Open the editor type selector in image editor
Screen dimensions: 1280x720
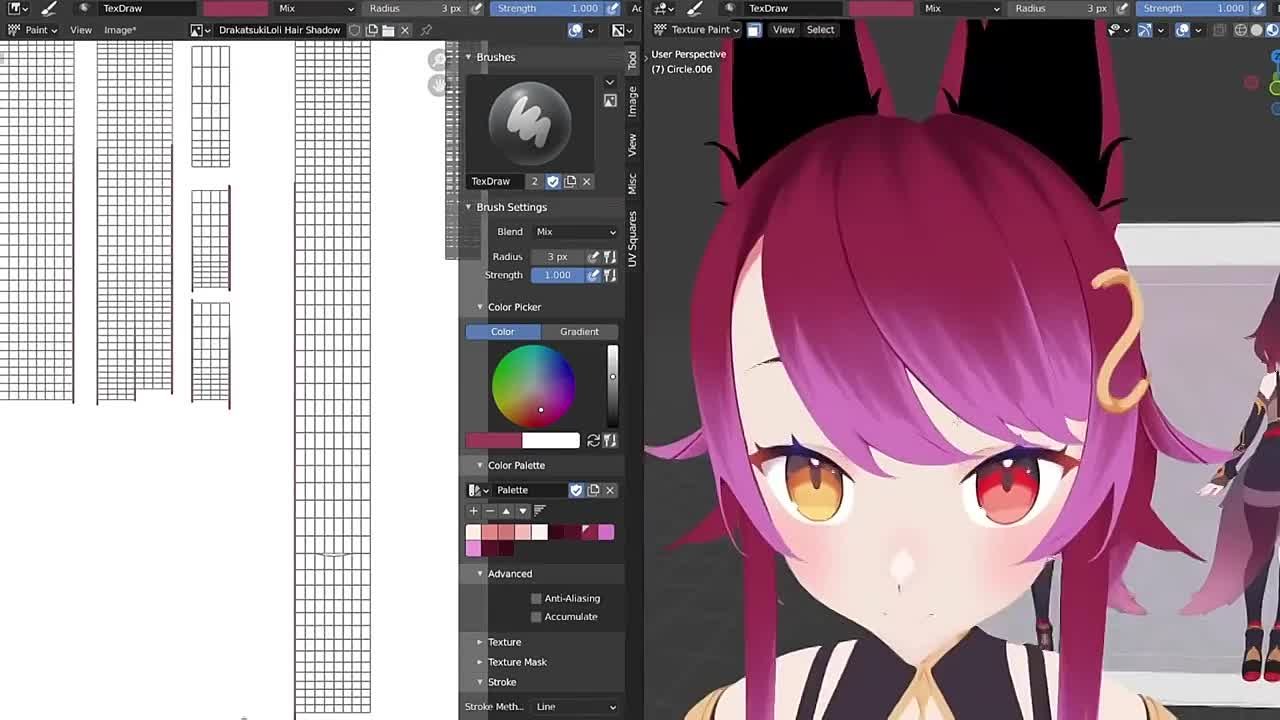coord(16,8)
